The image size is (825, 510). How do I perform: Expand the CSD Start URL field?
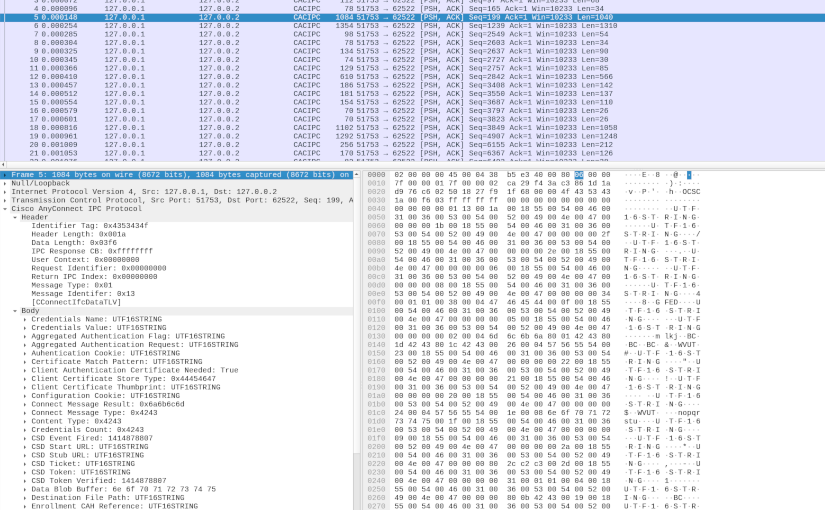tap(25, 446)
